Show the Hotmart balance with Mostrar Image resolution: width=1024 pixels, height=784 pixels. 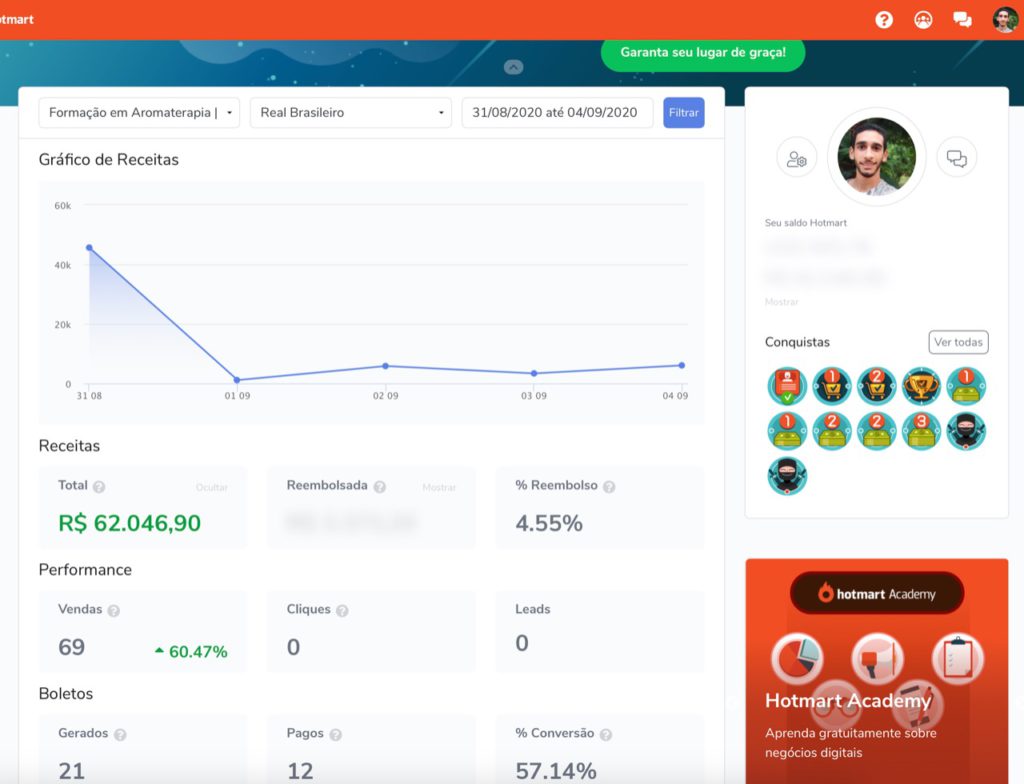click(782, 302)
